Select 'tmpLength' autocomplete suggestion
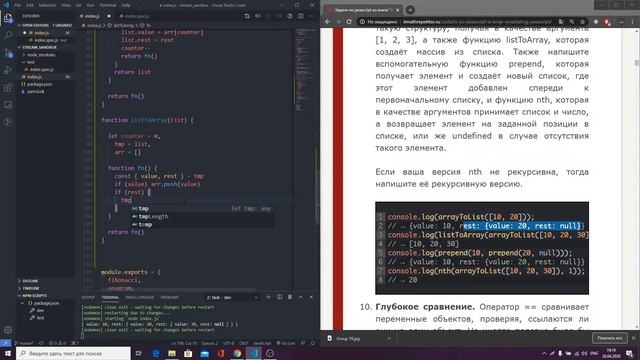Screen dimensions: 640x360 tap(202, 216)
